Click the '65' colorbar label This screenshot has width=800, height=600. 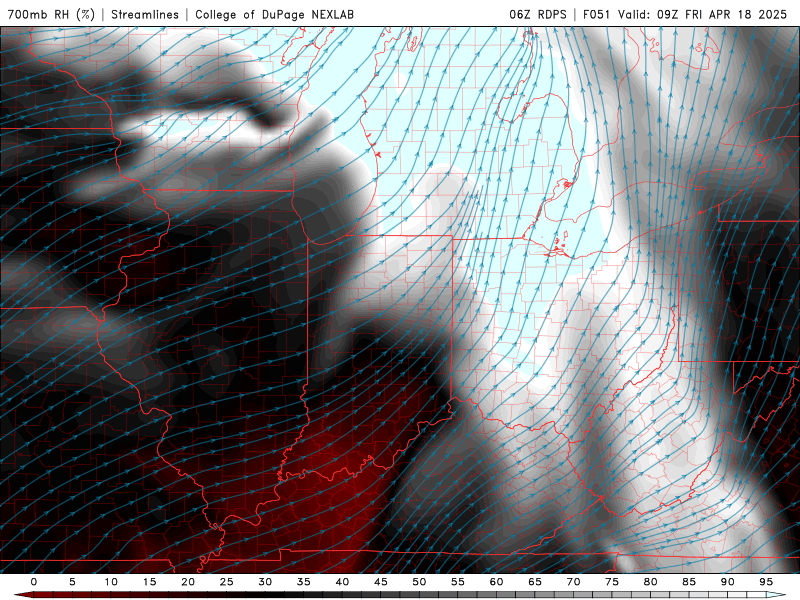click(x=535, y=582)
